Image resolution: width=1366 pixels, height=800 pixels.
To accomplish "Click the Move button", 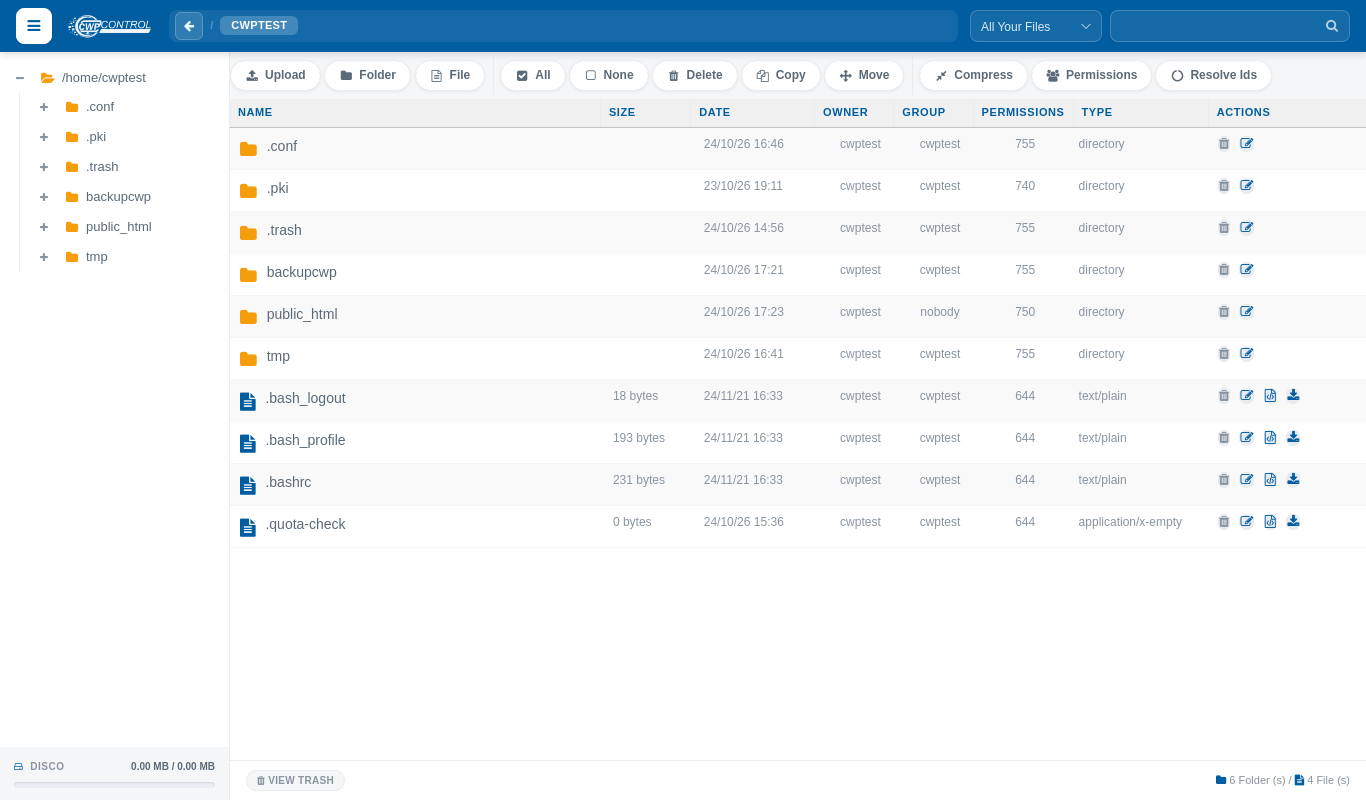I will (x=864, y=75).
